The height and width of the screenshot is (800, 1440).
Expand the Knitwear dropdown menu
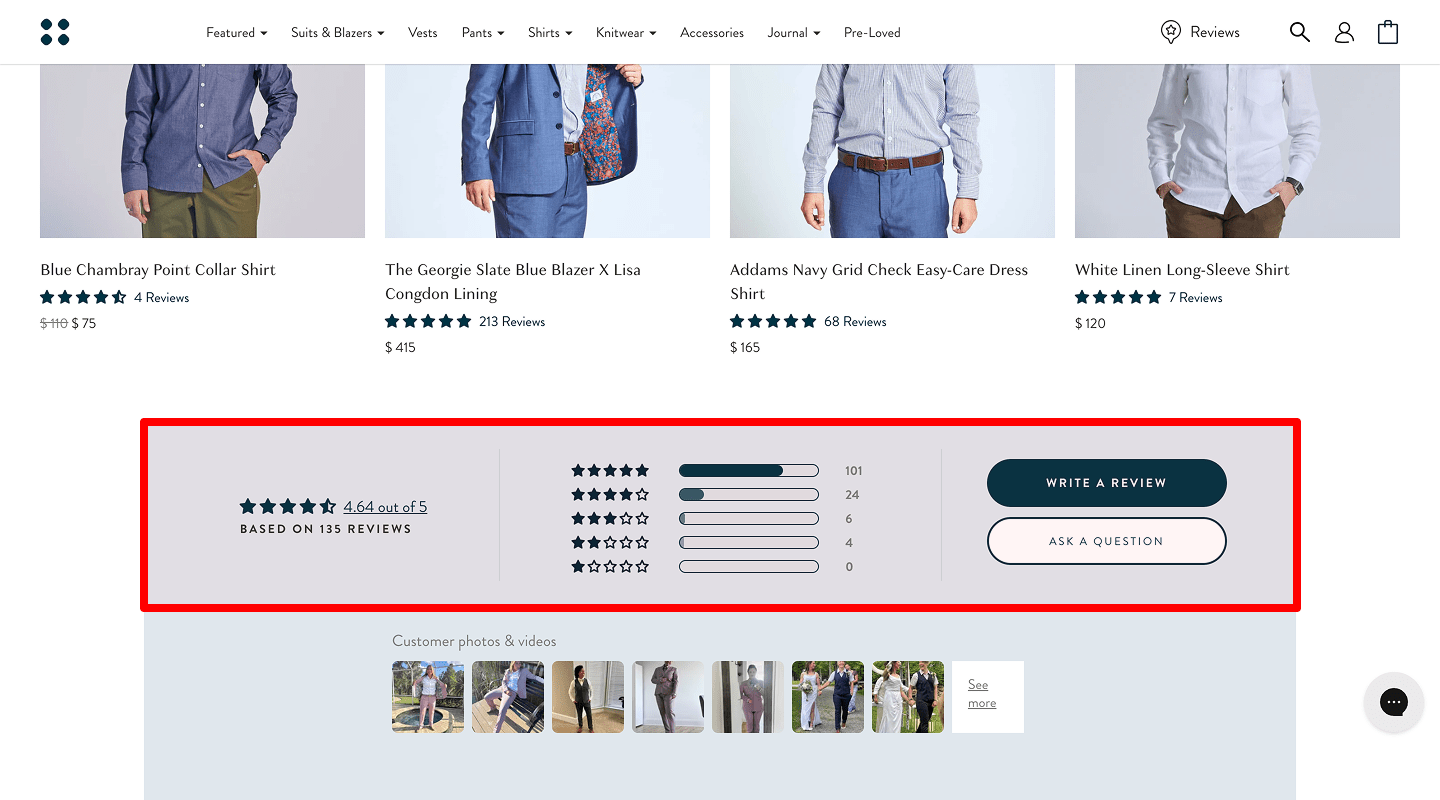[625, 33]
